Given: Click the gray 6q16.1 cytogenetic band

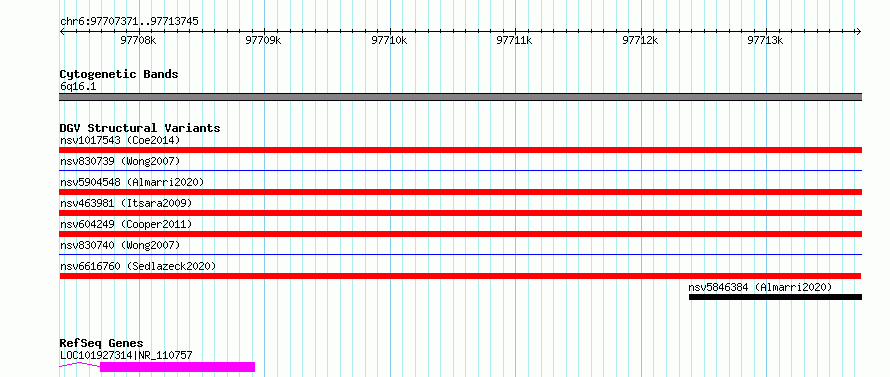Looking at the screenshot, I should point(460,97).
